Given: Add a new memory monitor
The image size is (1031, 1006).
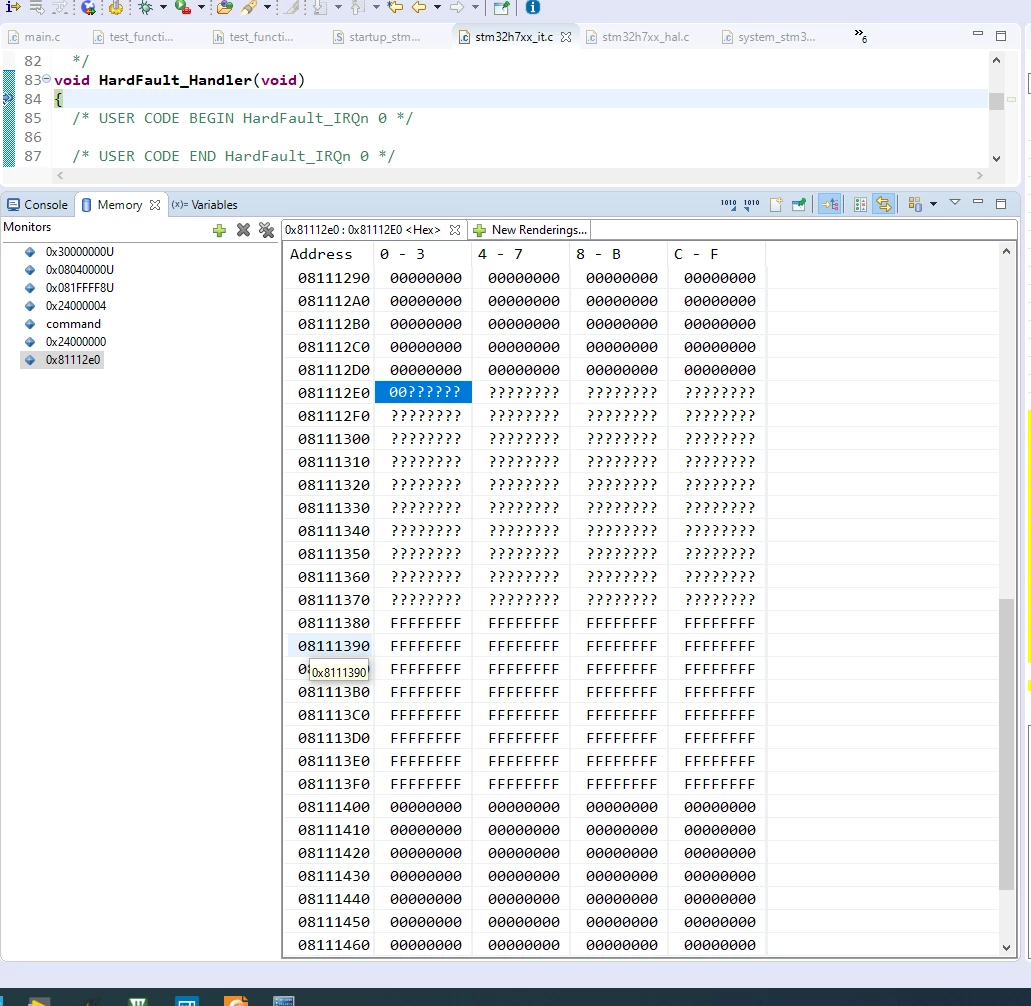Looking at the screenshot, I should [x=220, y=230].
